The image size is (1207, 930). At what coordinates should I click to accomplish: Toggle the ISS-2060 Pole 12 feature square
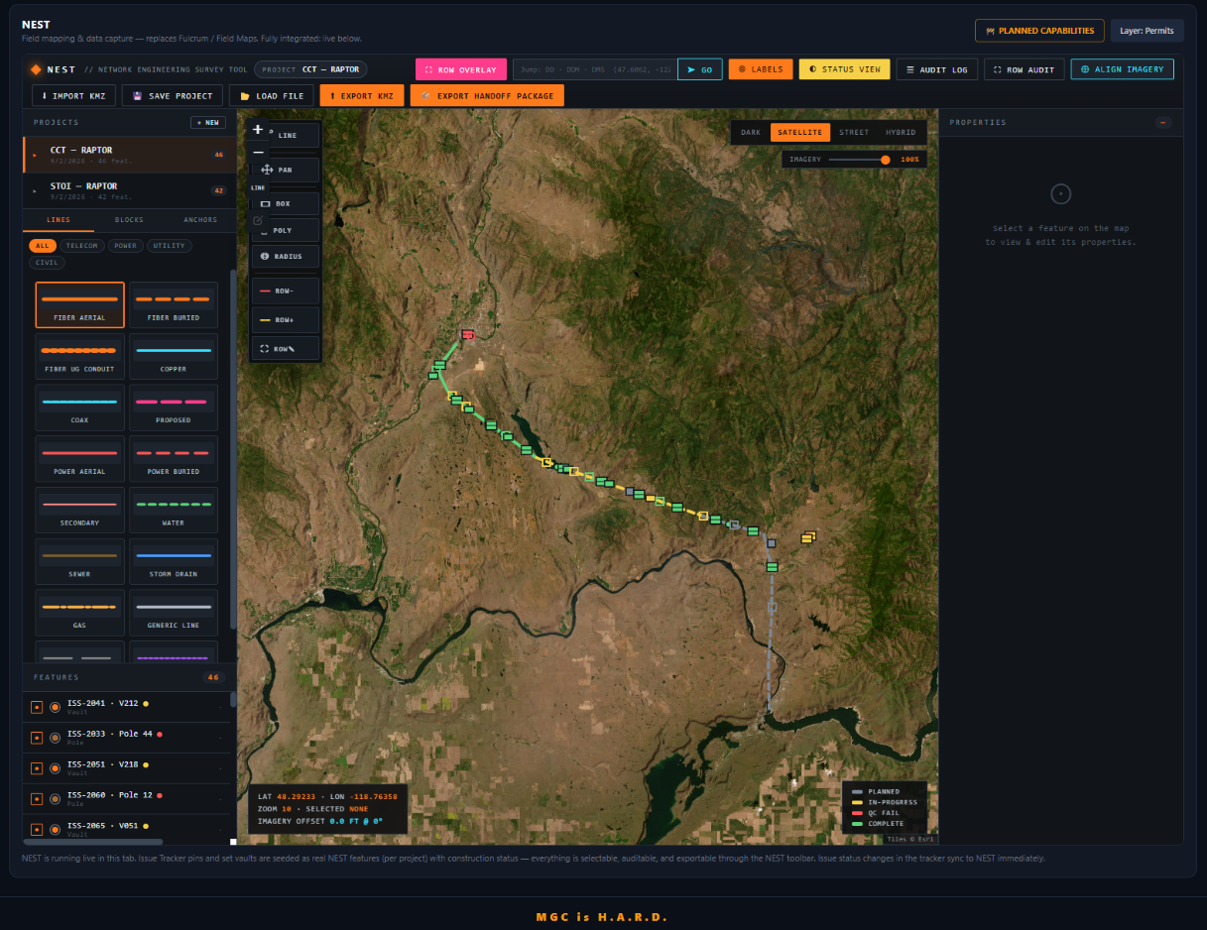pos(37,799)
